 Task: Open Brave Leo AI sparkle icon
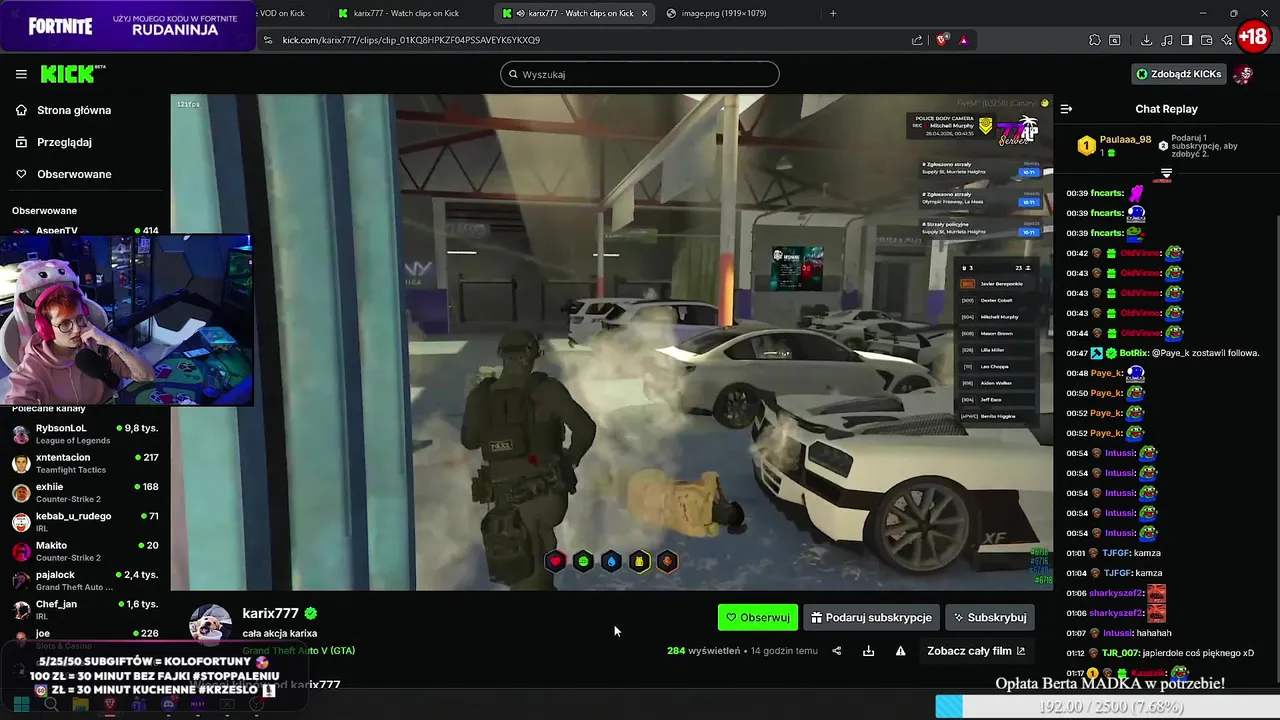(x=1227, y=40)
